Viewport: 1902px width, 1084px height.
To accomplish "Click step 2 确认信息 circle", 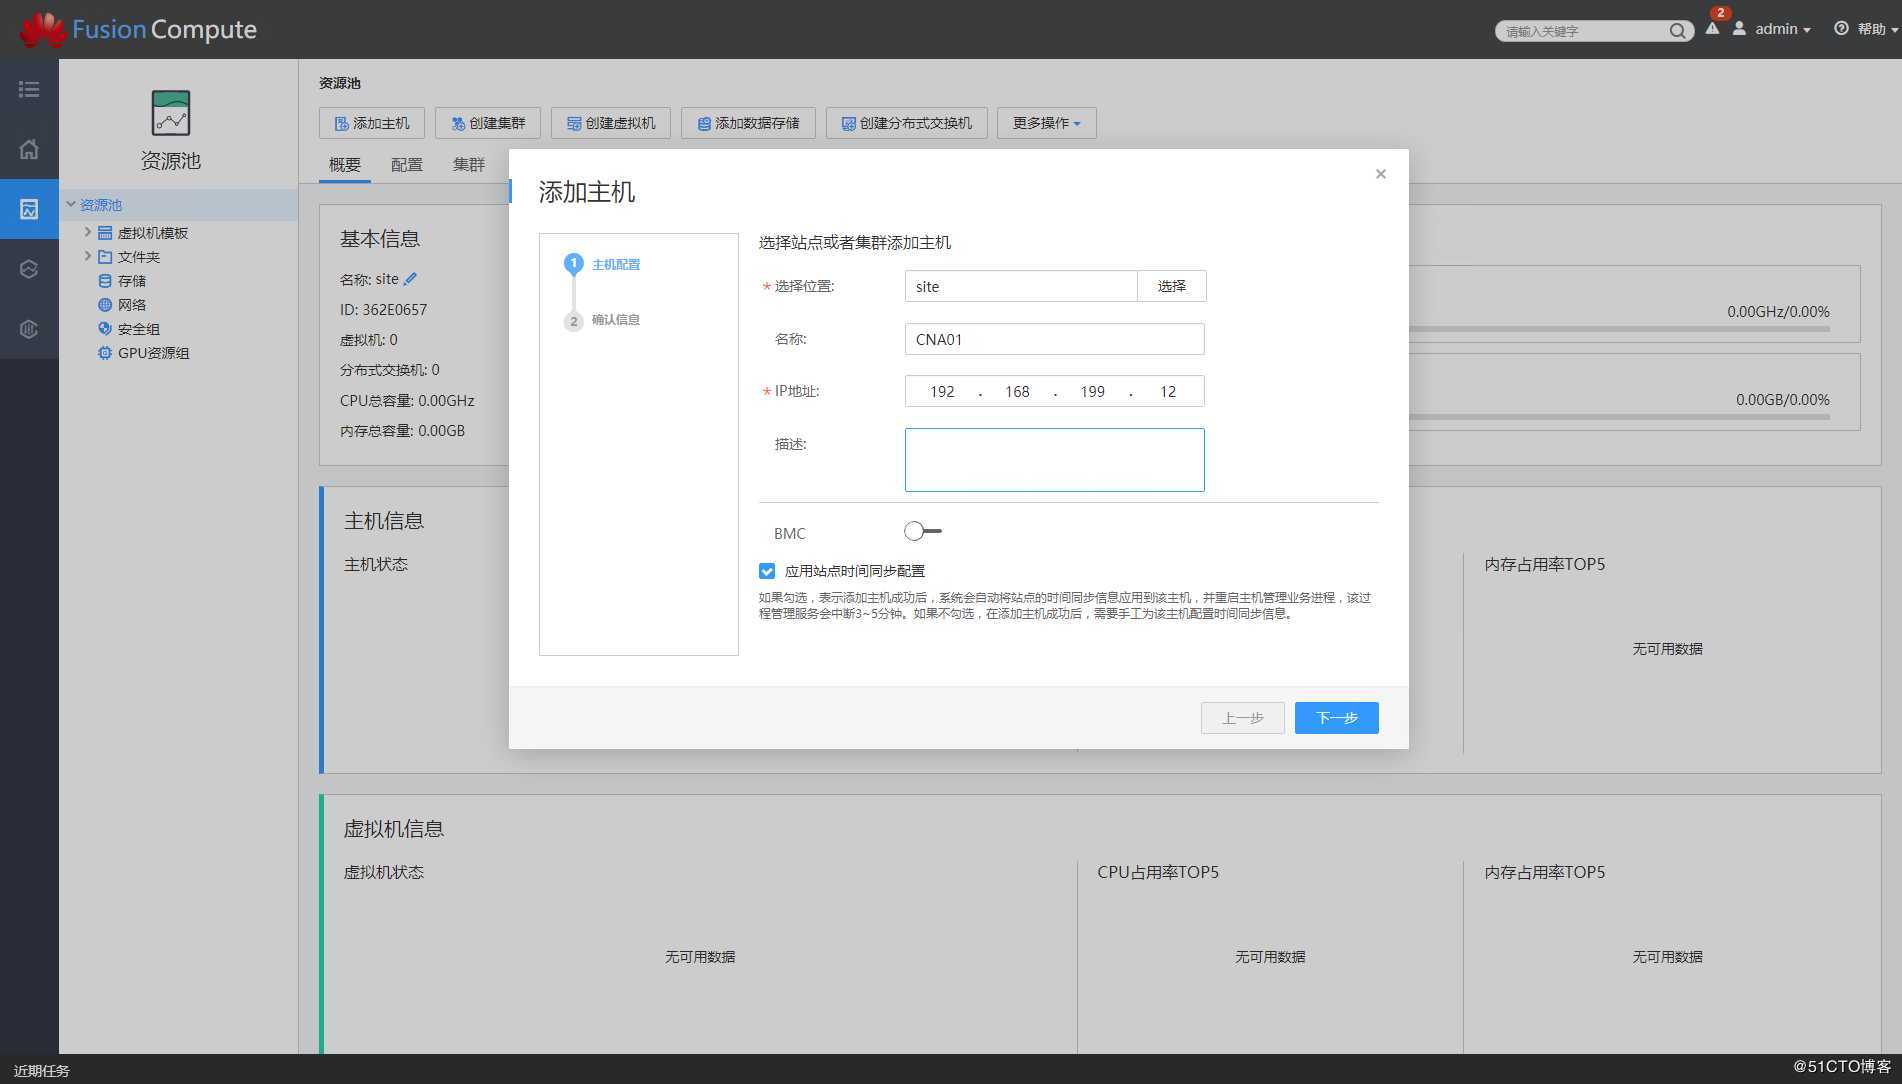I will point(573,321).
